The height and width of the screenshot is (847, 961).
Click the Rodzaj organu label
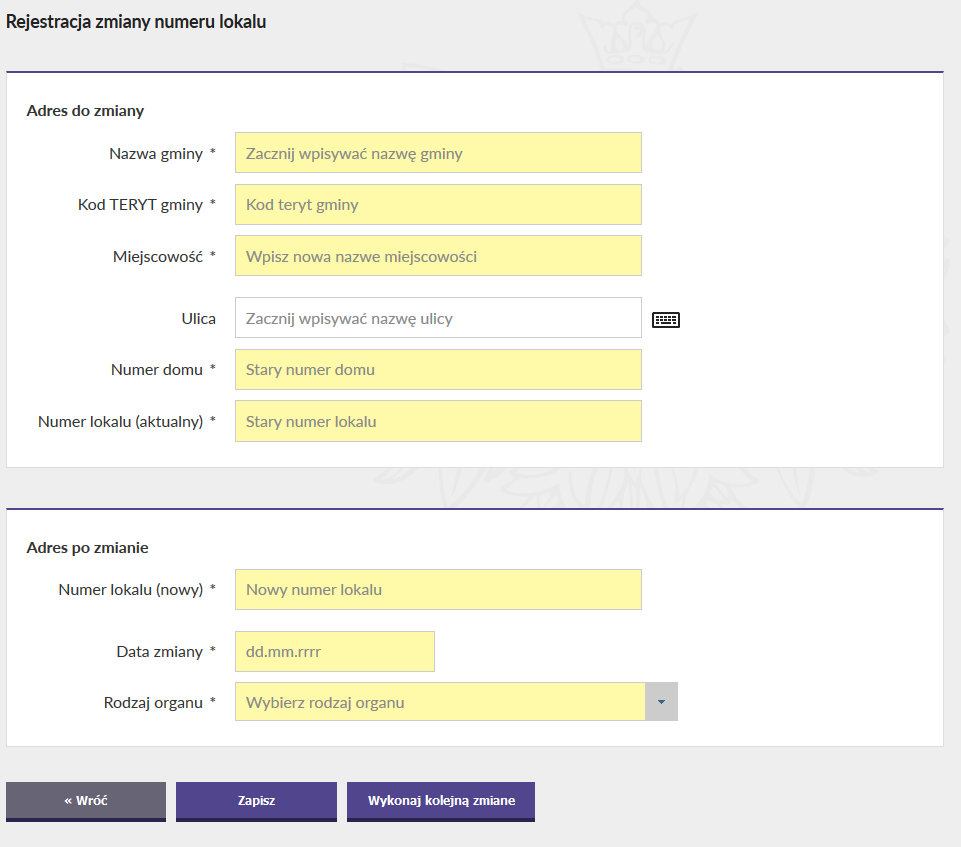tap(153, 702)
